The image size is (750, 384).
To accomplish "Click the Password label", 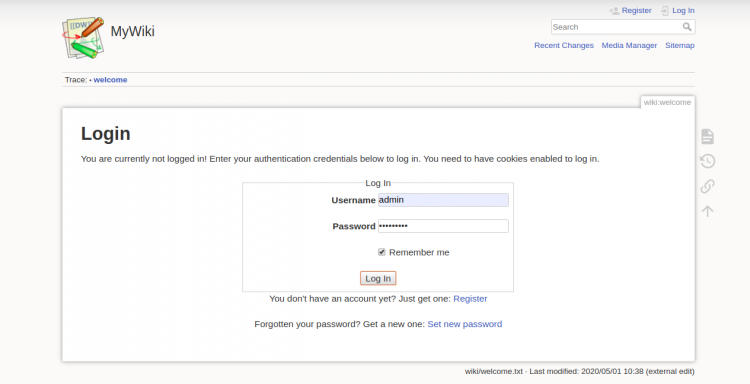I will pyautogui.click(x=354, y=226).
